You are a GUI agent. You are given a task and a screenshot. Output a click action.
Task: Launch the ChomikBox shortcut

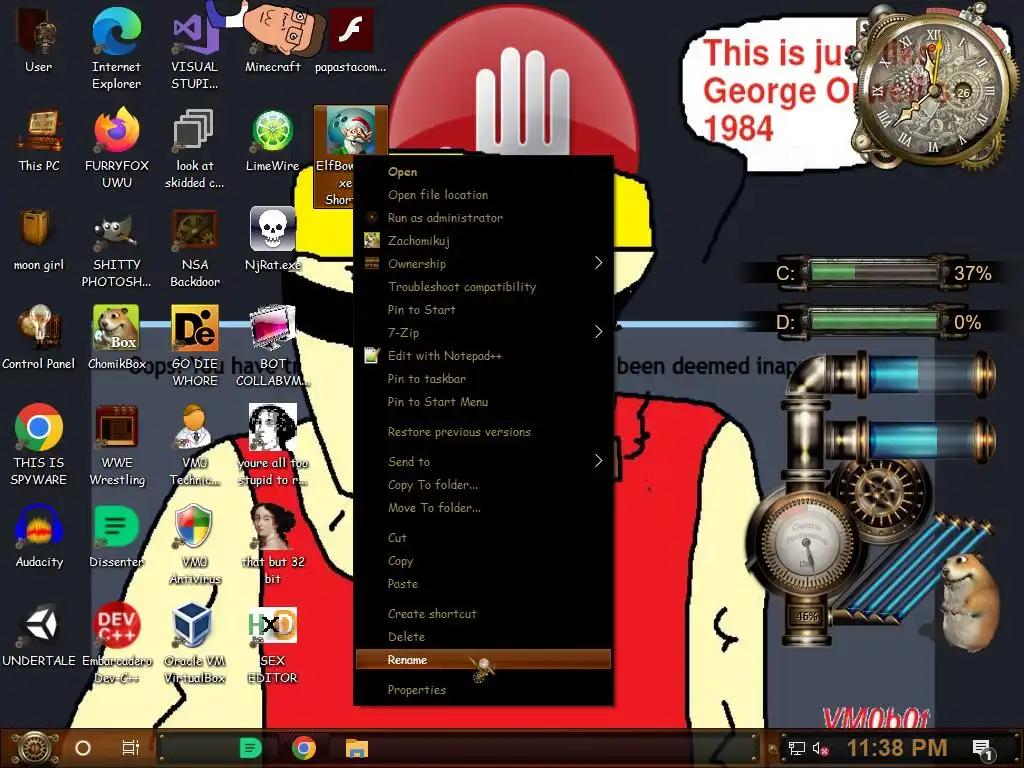click(x=116, y=338)
